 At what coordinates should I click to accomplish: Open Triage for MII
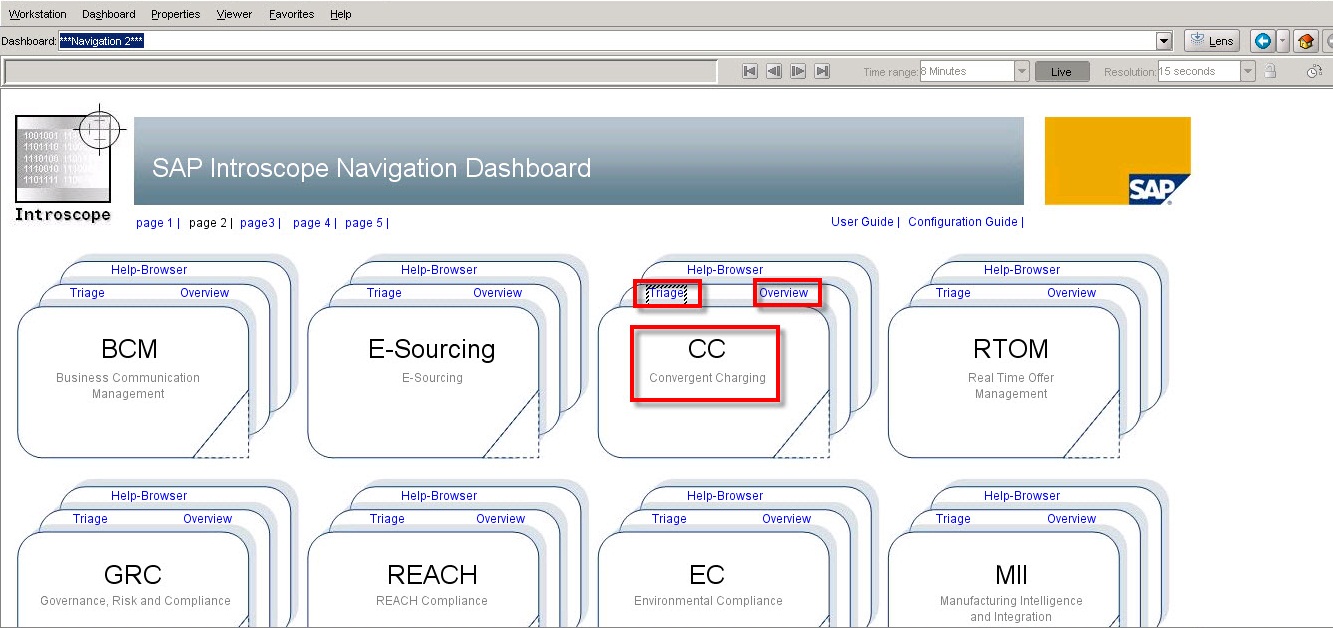pyautogui.click(x=953, y=519)
